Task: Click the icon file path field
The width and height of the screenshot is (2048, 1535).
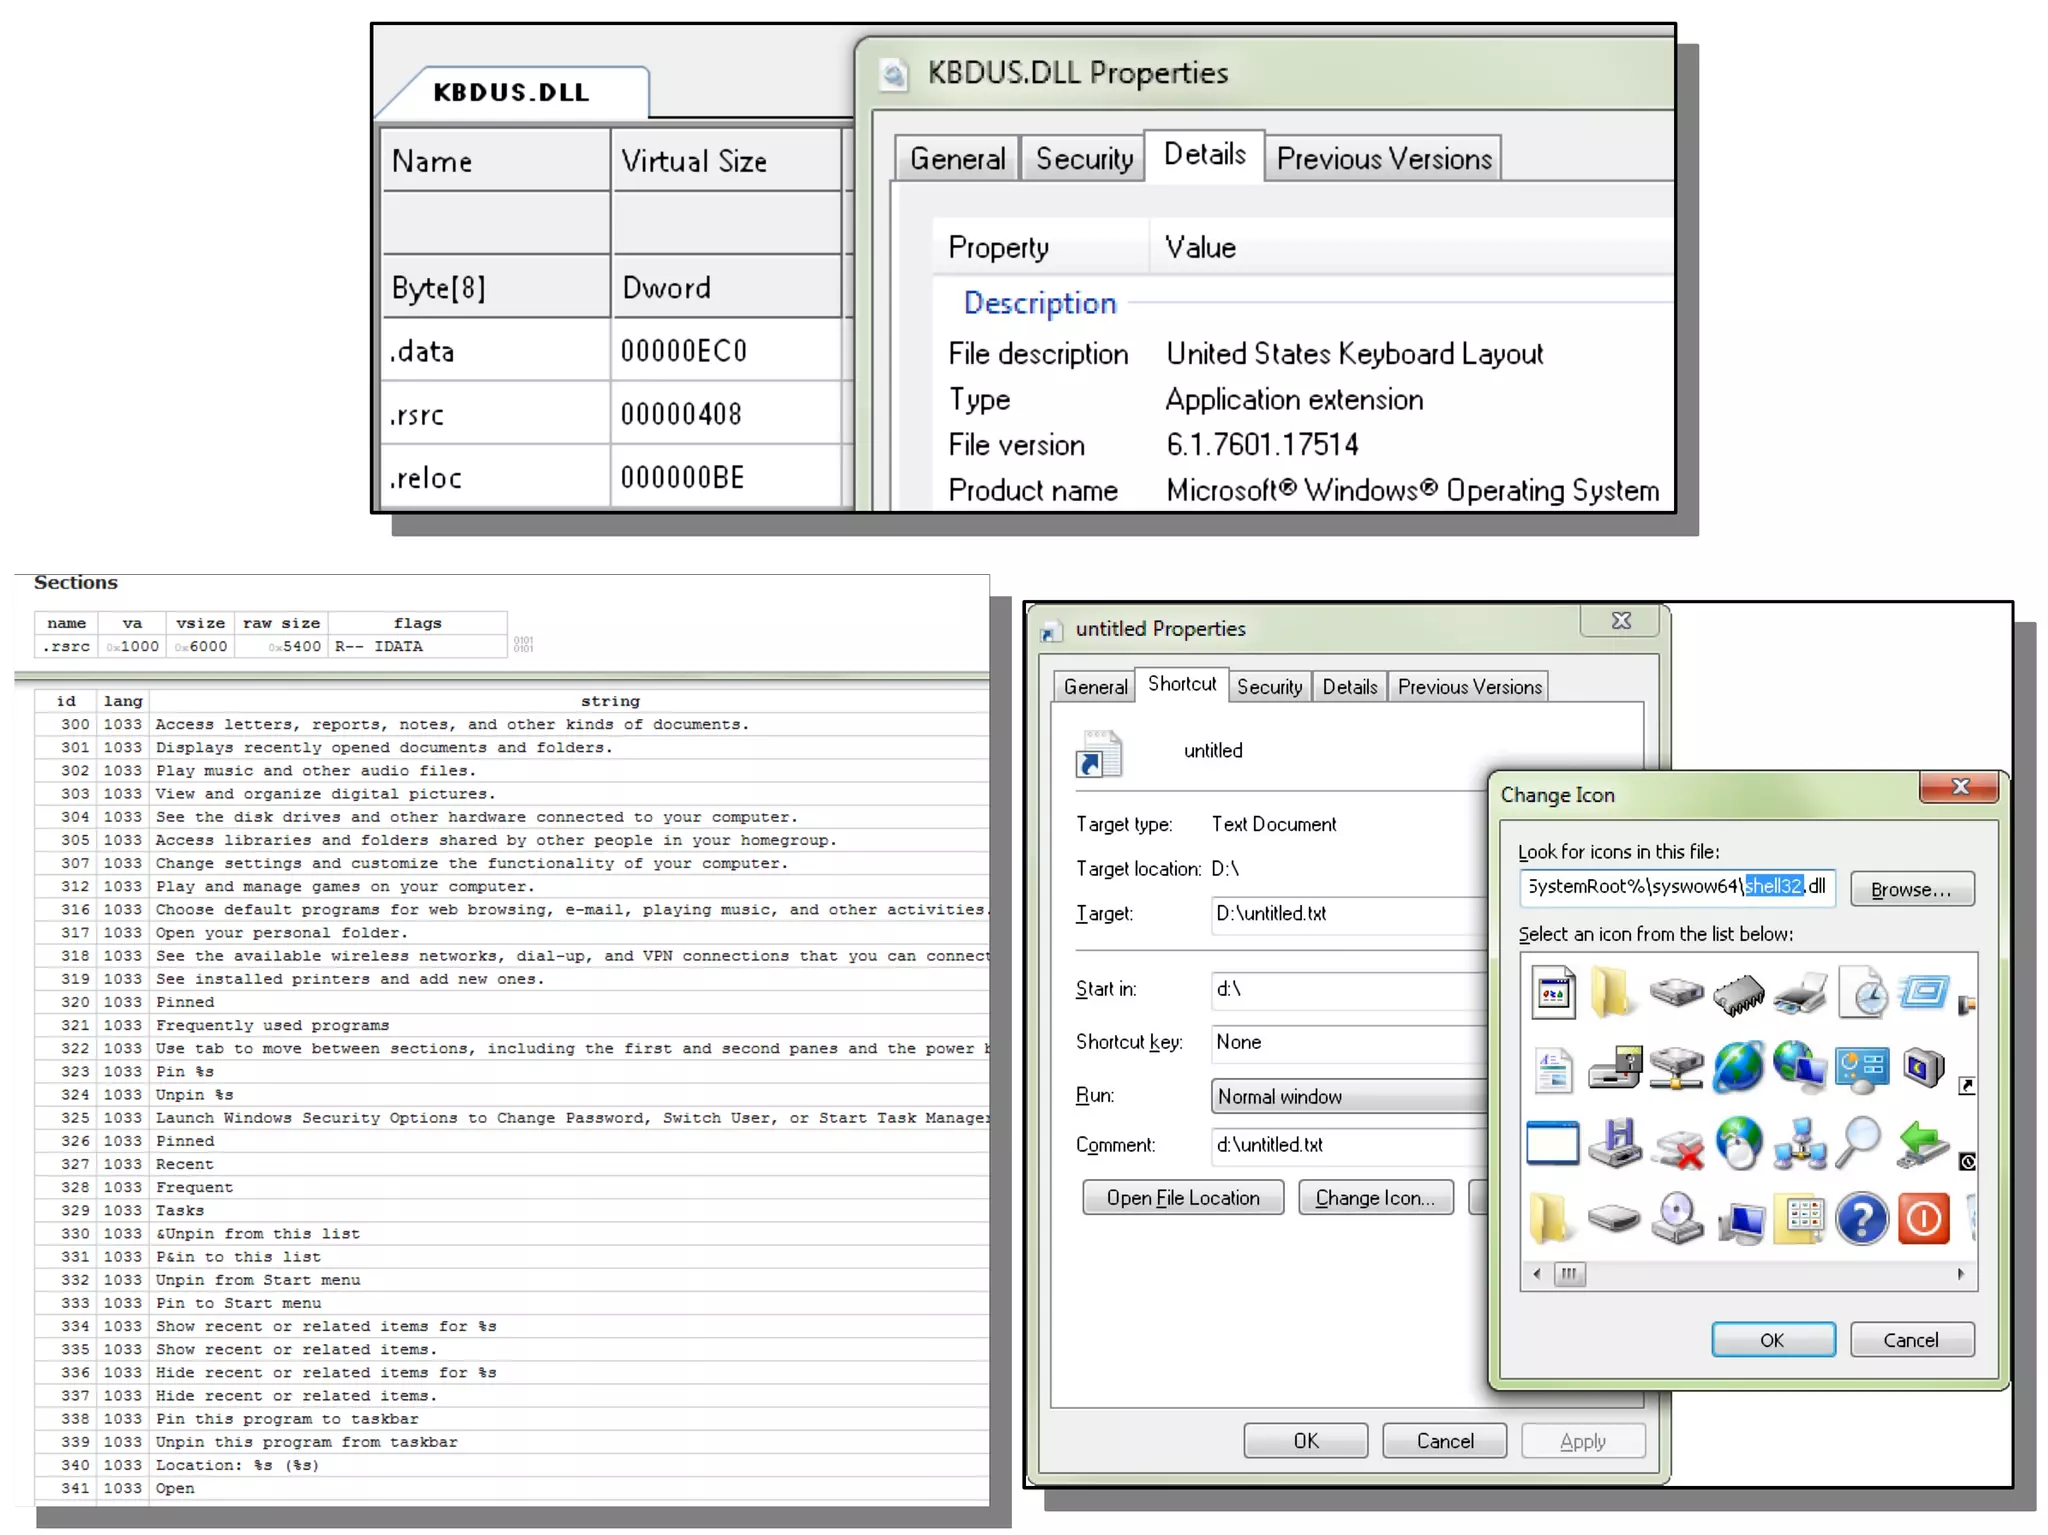Action: point(1676,887)
